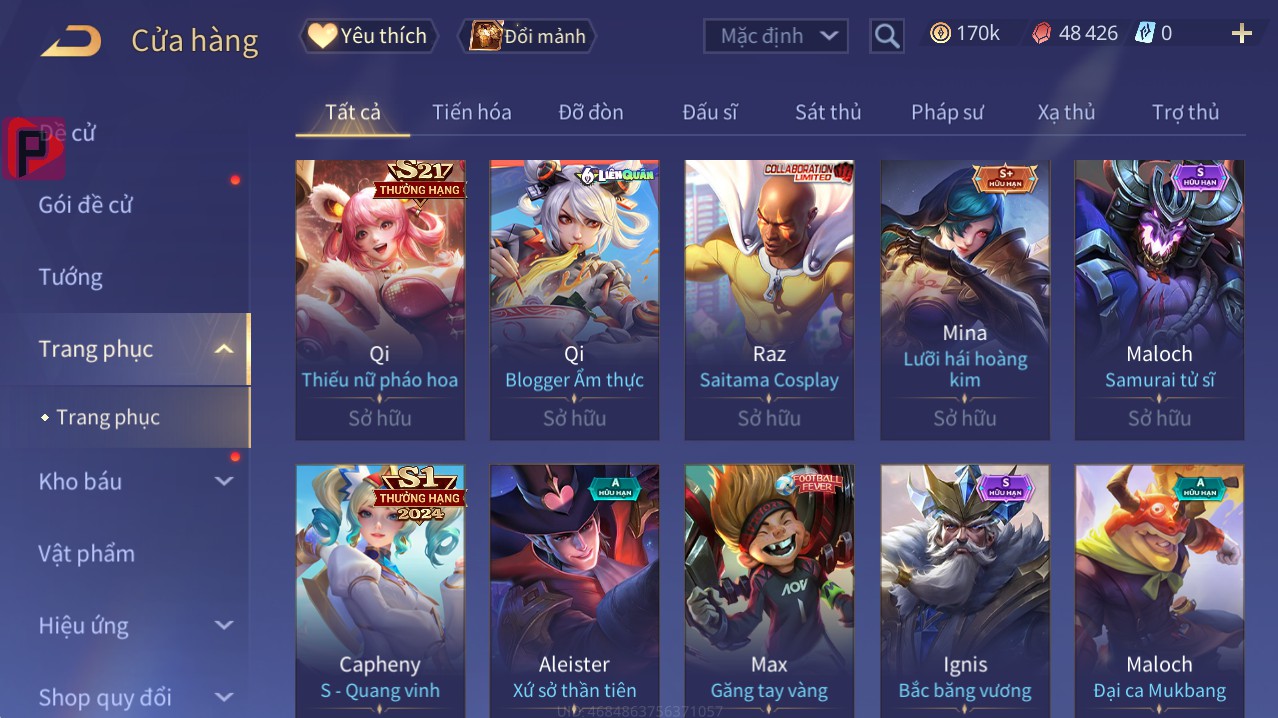Open Tướng in the sidebar

(71, 277)
